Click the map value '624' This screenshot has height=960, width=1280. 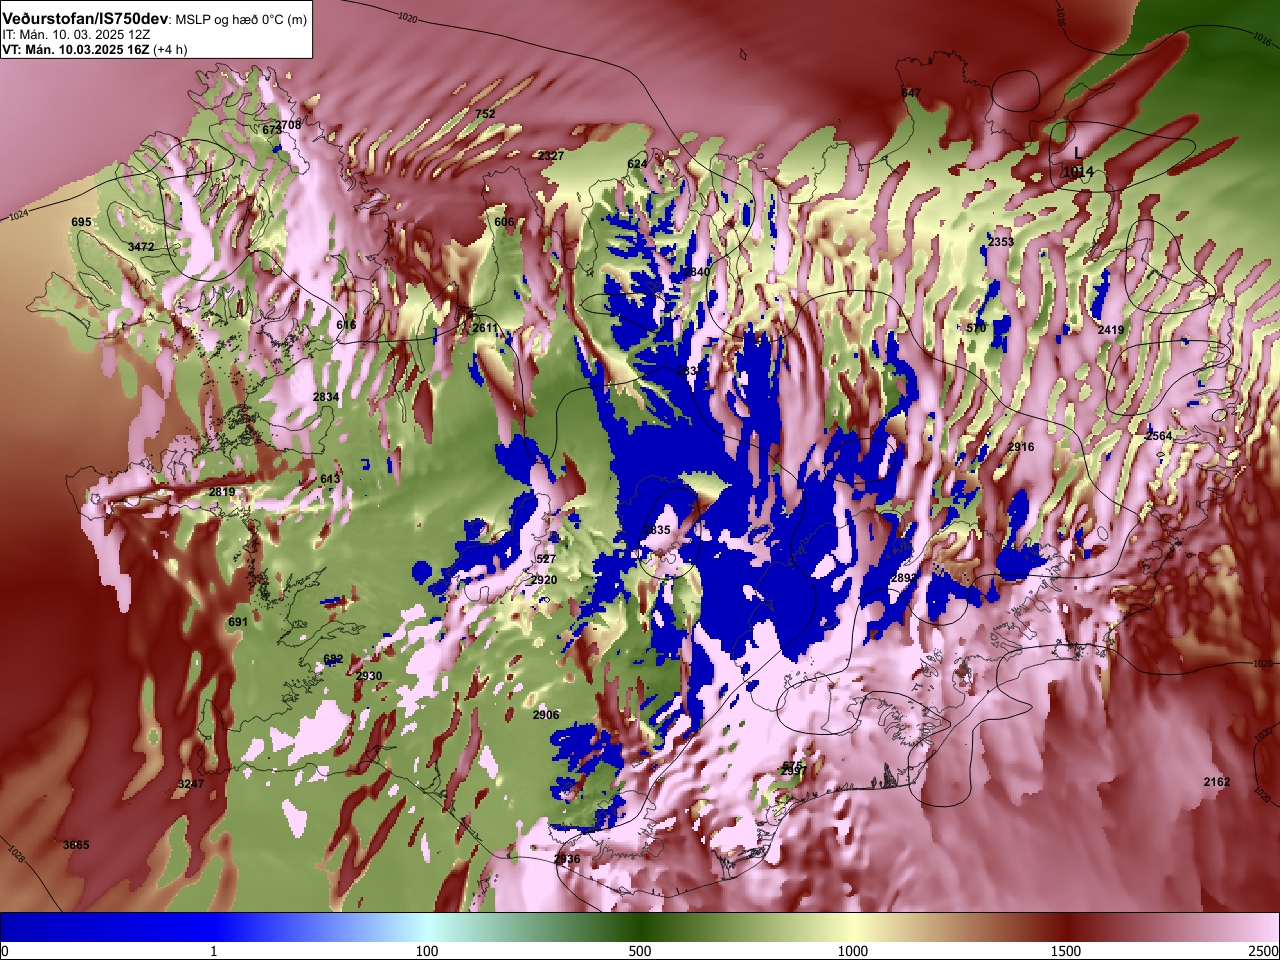pos(637,164)
